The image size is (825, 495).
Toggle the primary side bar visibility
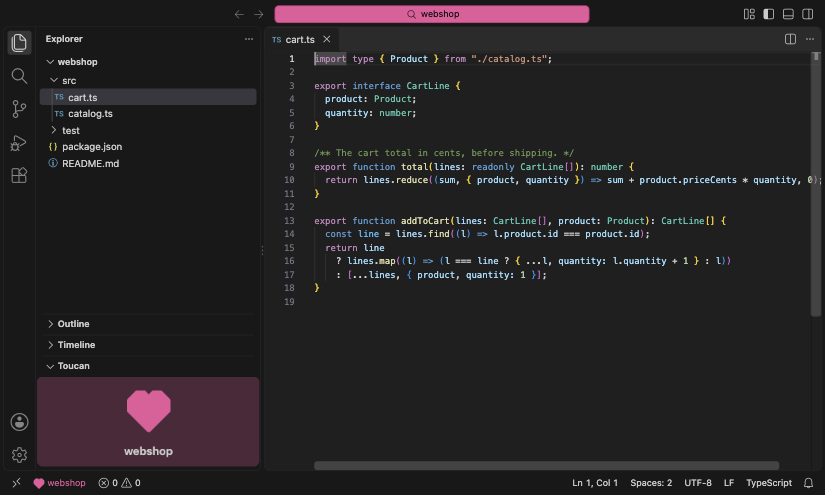(x=769, y=14)
